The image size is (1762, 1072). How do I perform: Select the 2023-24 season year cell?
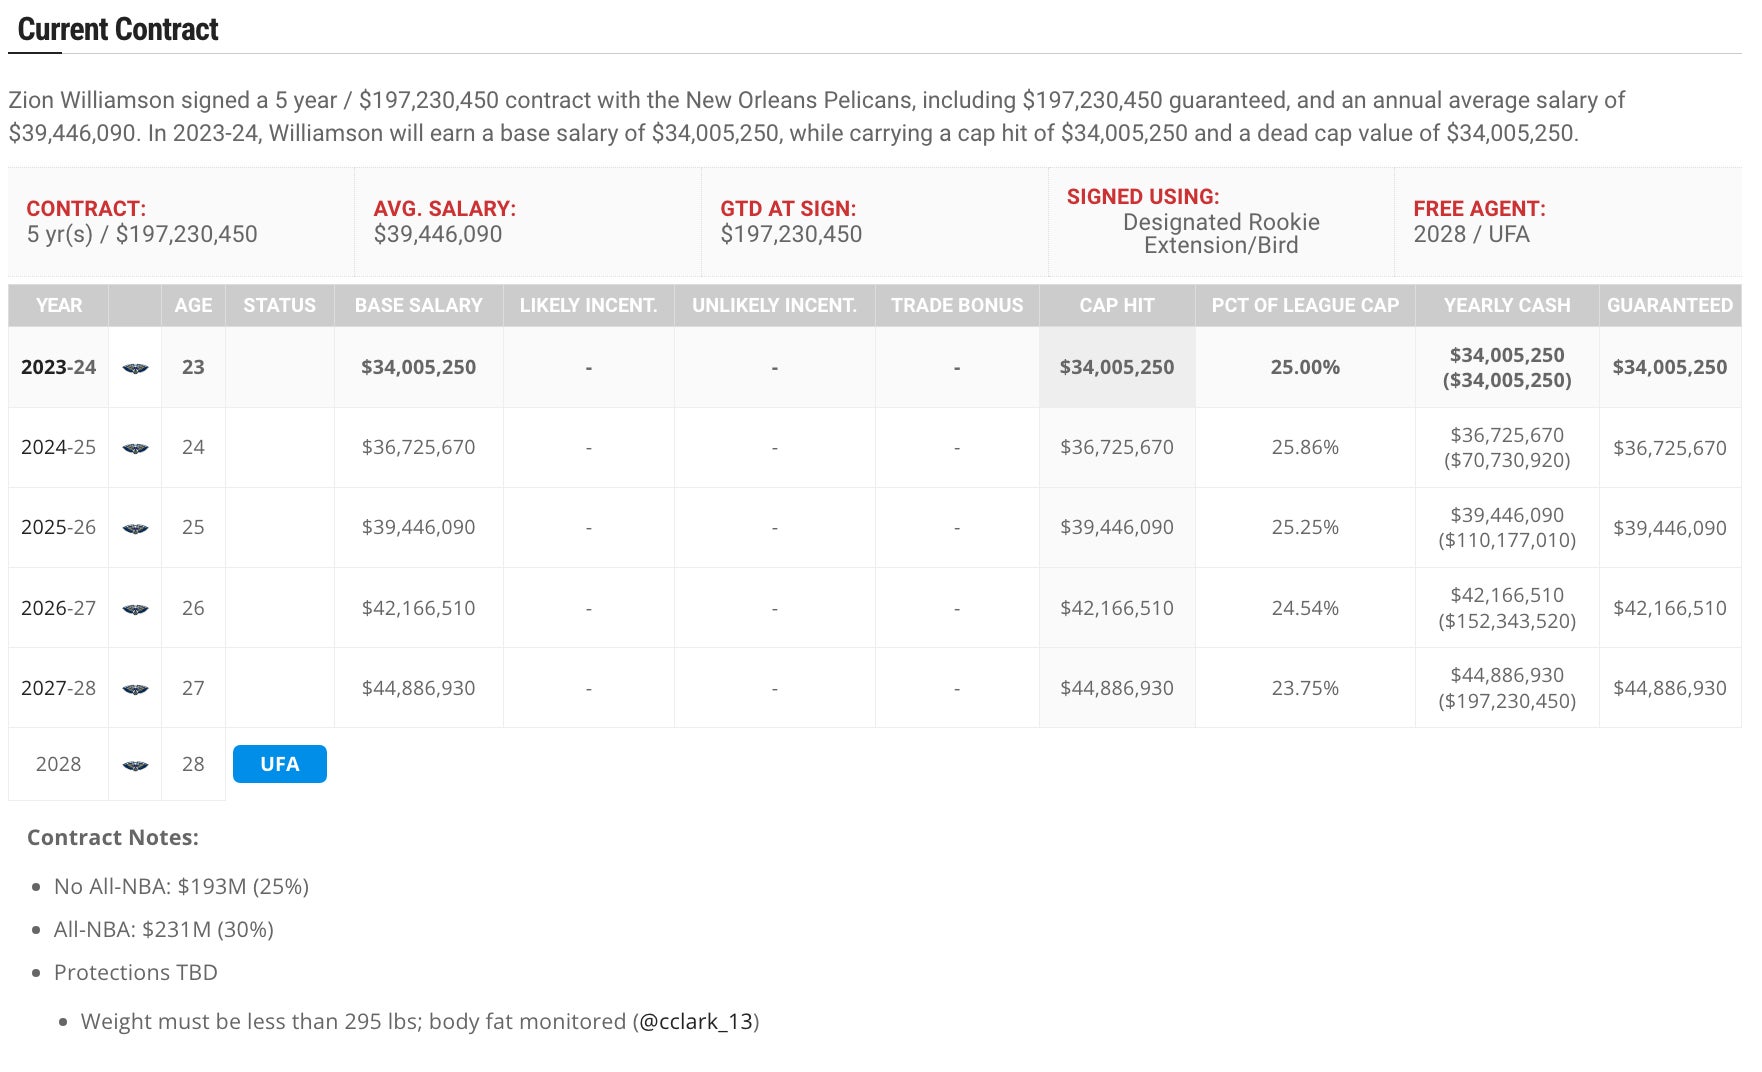tap(58, 367)
